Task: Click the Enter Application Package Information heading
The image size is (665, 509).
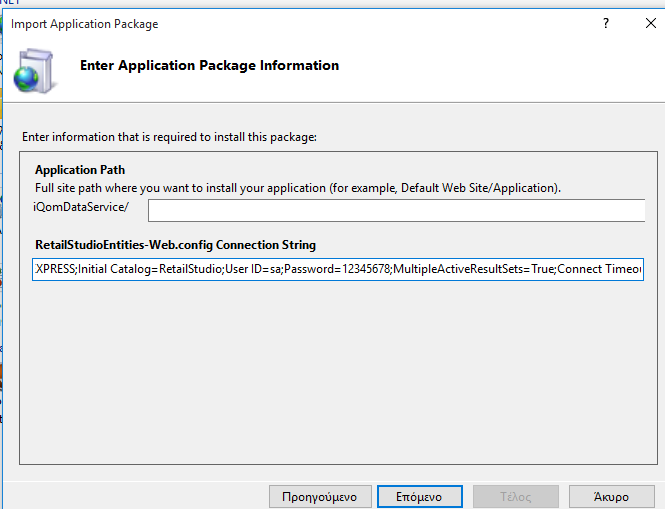Action: [209, 66]
